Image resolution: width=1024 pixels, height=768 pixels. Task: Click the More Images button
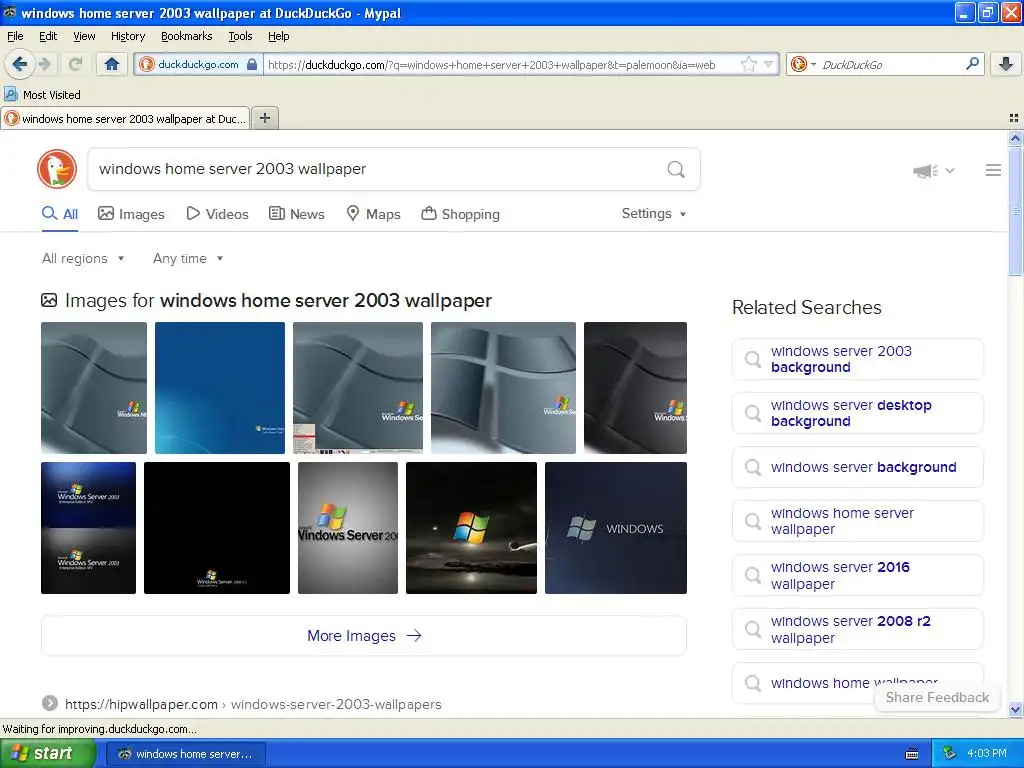click(364, 635)
